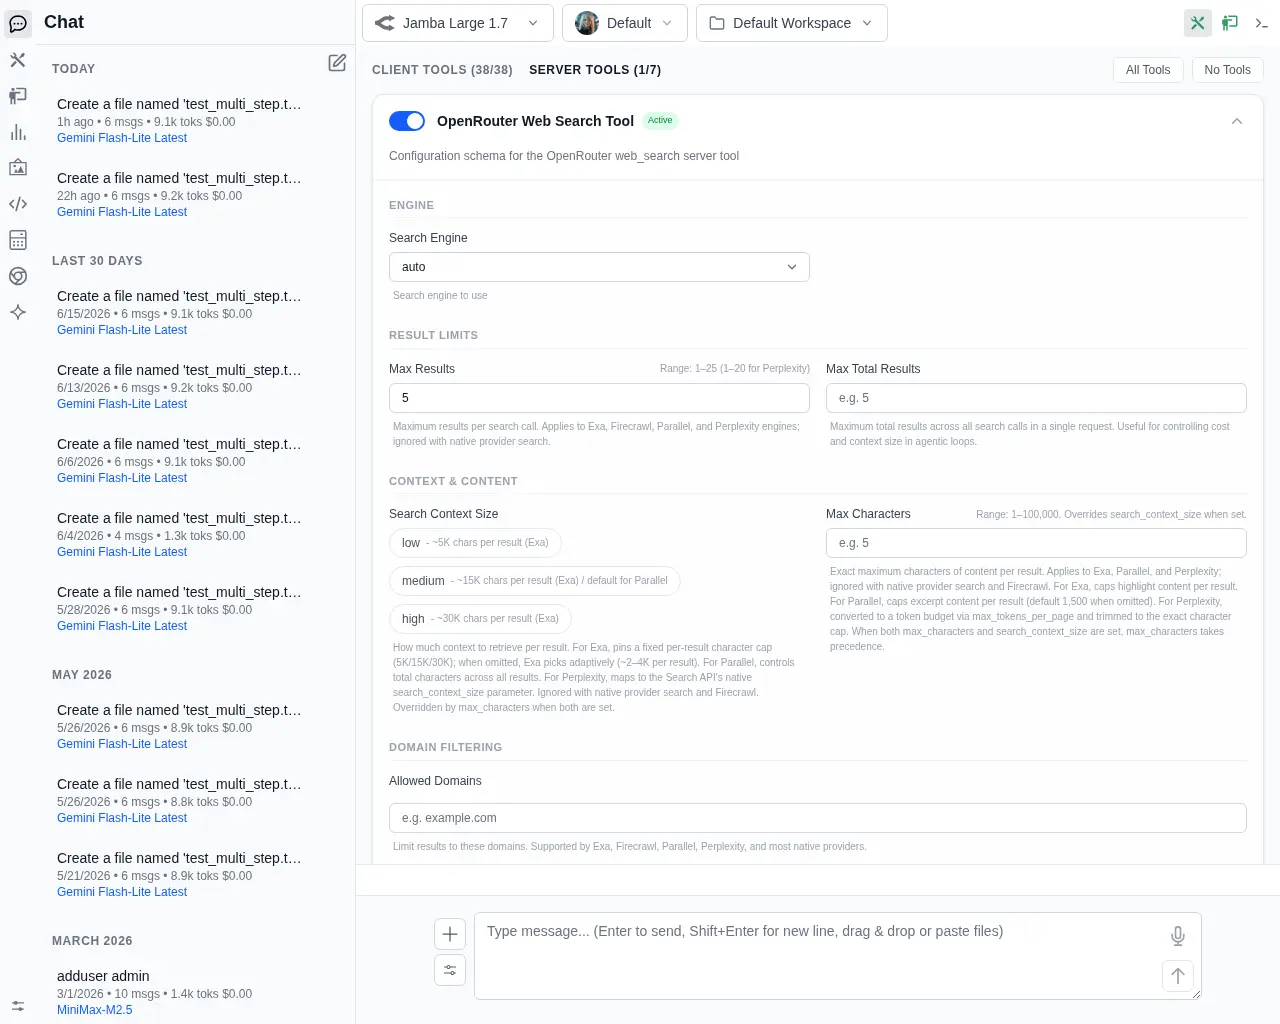The image size is (1280, 1024).
Task: Open the Default persona dropdown
Action: click(625, 23)
